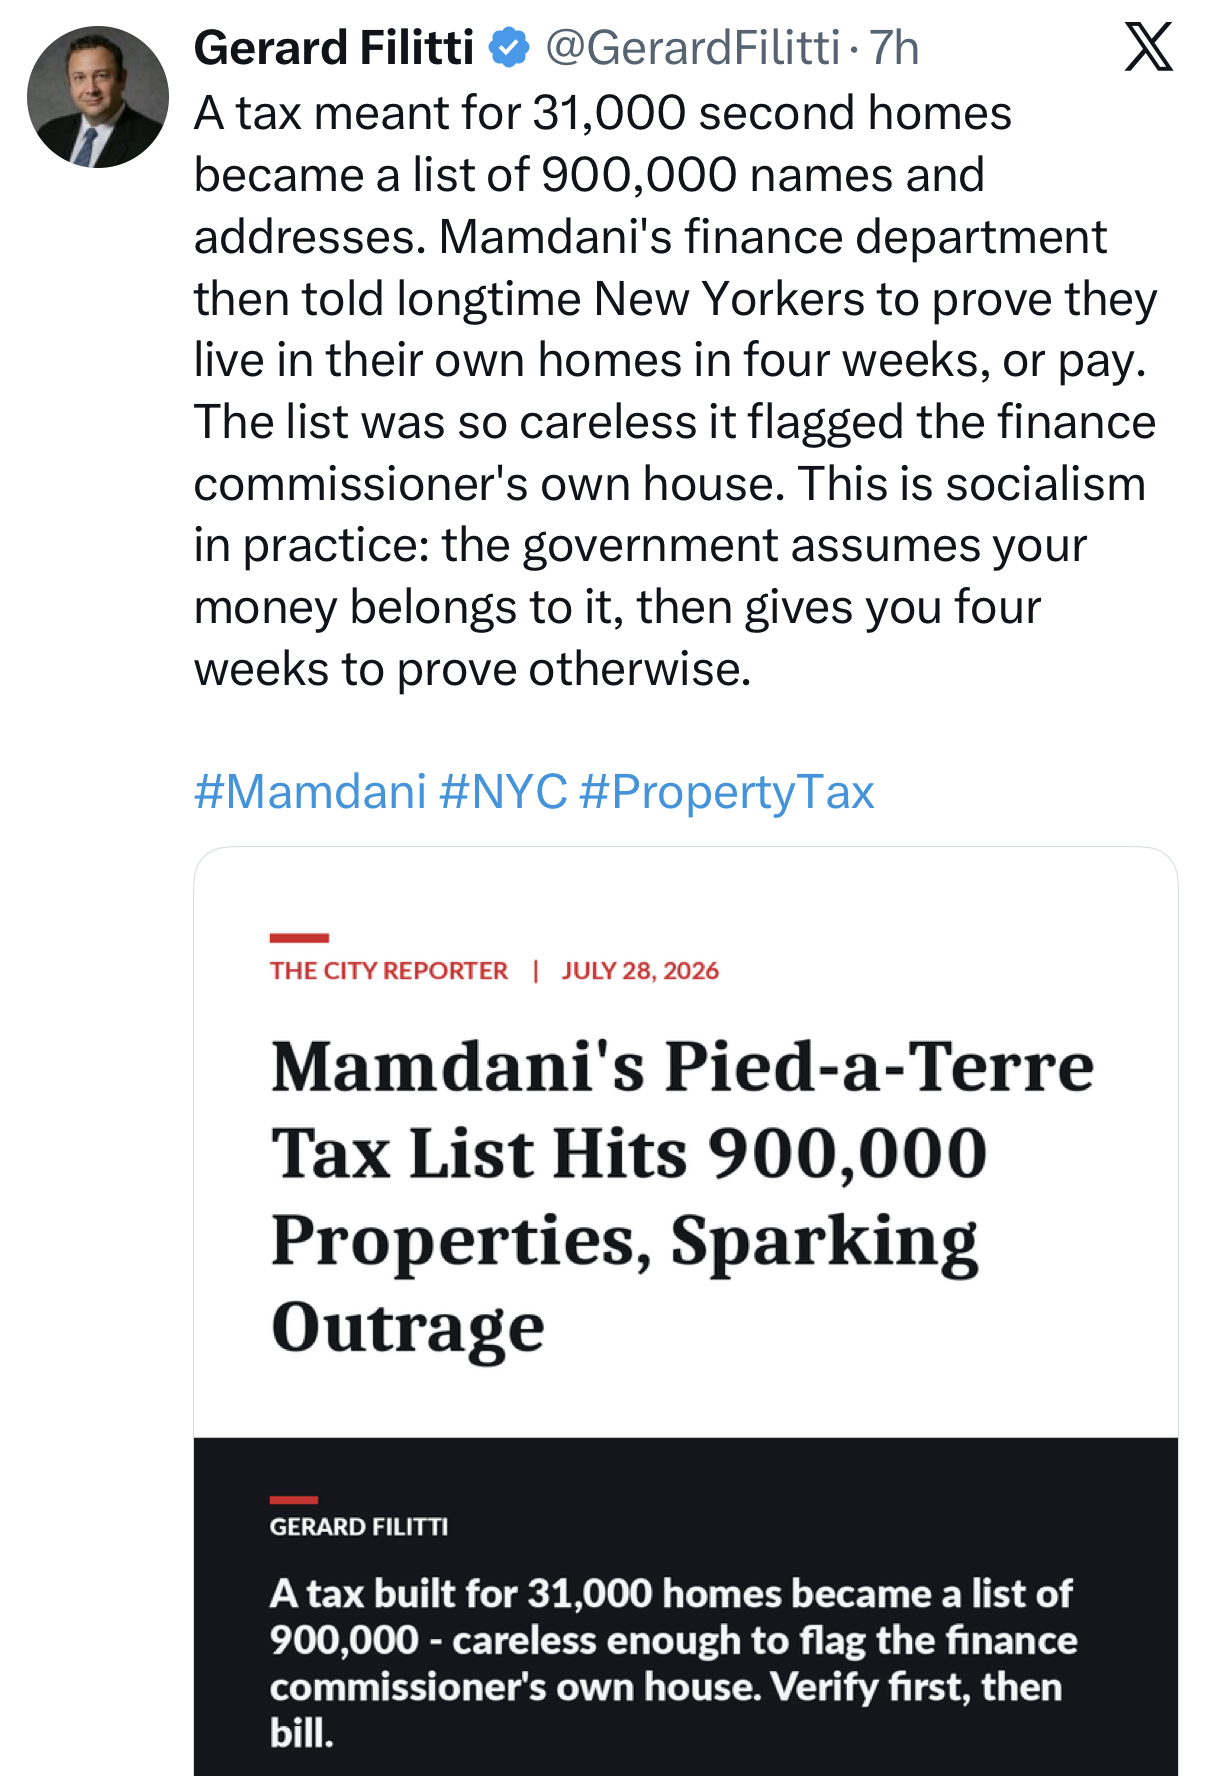Follow the #Mamdani hashtag
1206x1776 pixels.
point(311,791)
